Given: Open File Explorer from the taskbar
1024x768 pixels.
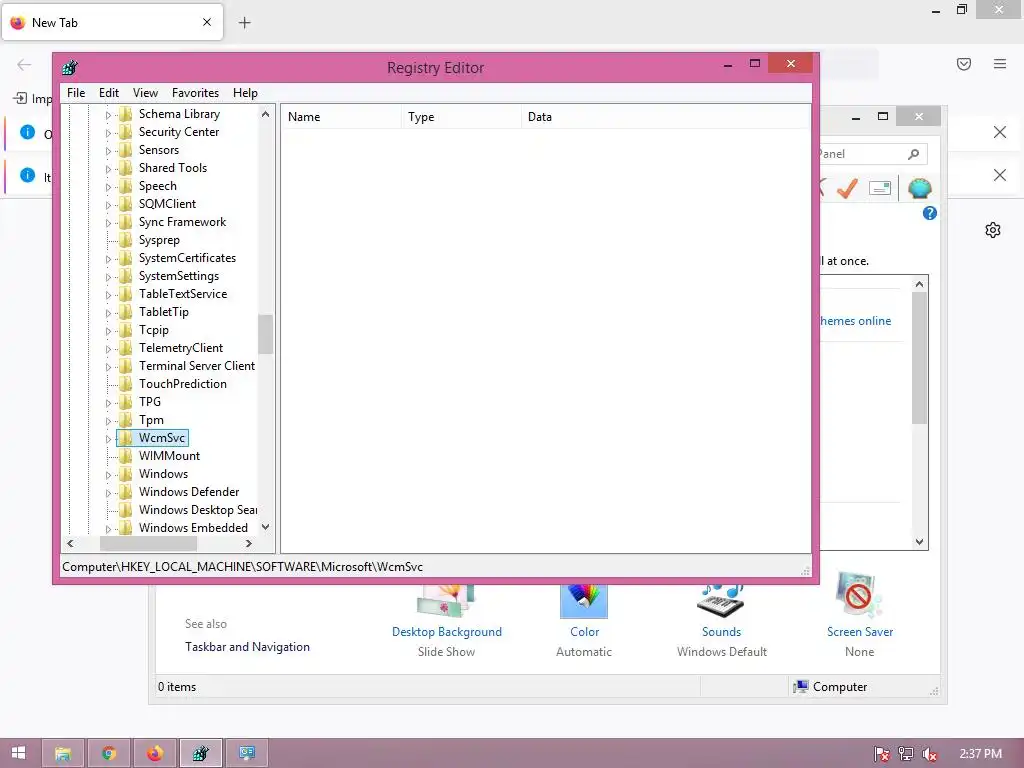Looking at the screenshot, I should [63, 753].
